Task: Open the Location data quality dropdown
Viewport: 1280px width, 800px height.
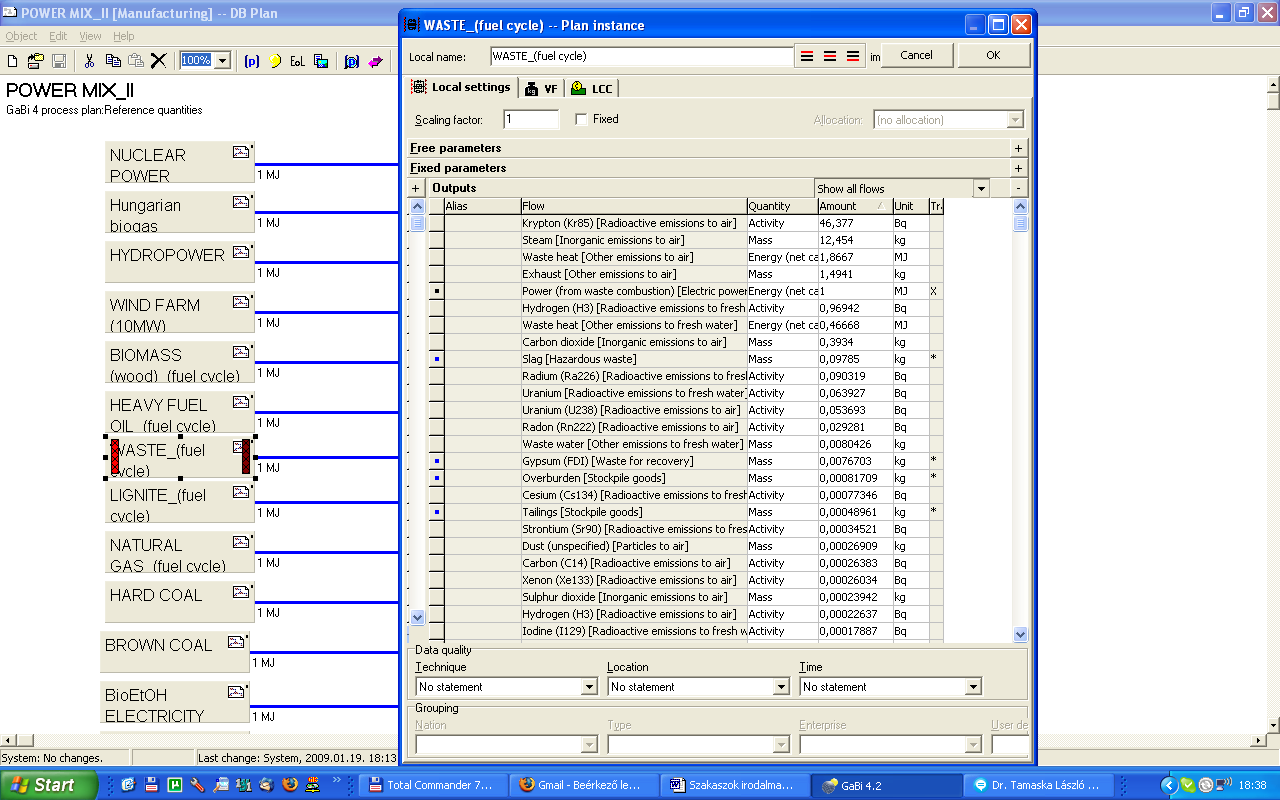Action: point(780,687)
